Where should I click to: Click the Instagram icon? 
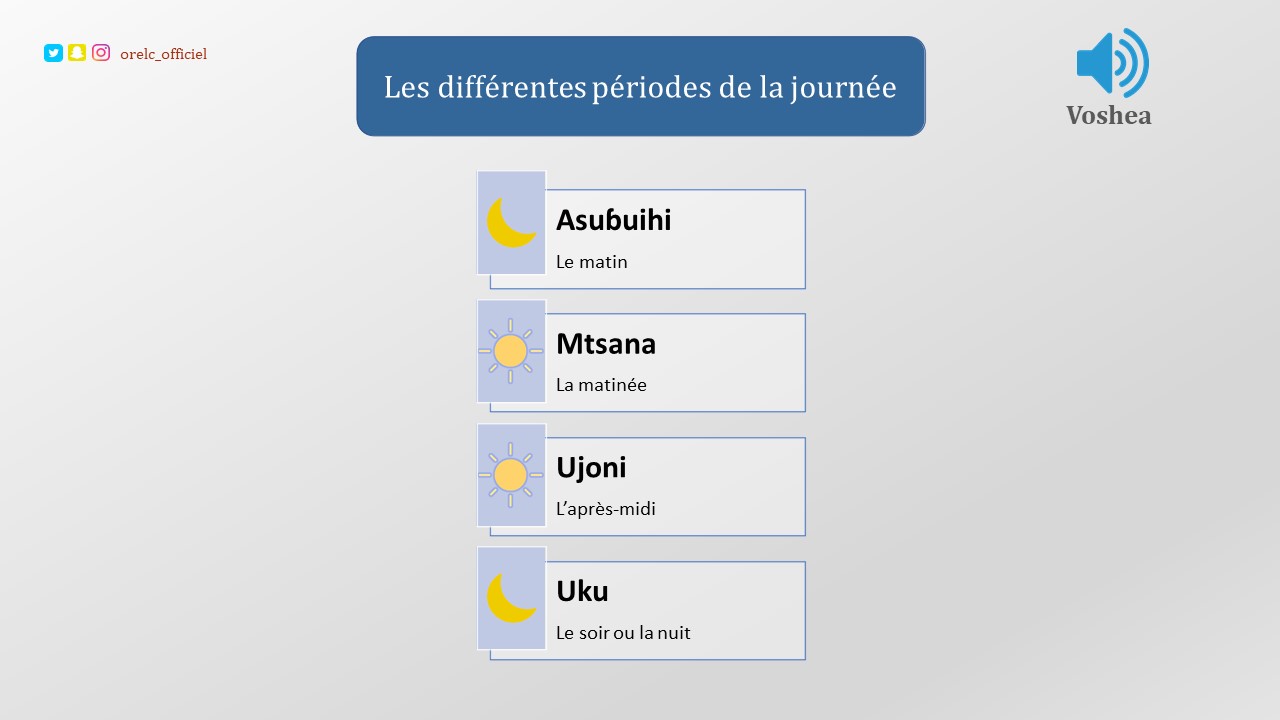pyautogui.click(x=101, y=53)
